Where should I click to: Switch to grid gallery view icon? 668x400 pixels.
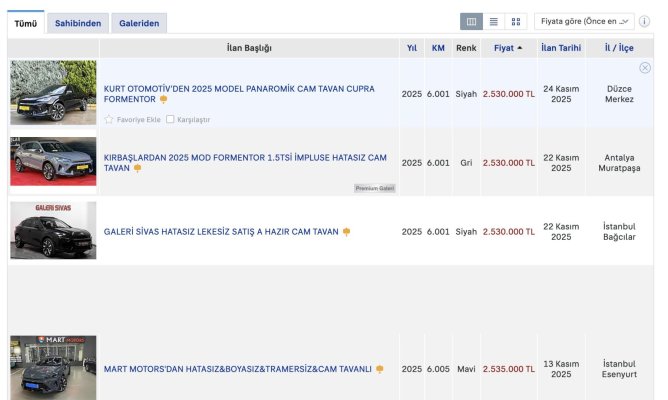tap(516, 21)
